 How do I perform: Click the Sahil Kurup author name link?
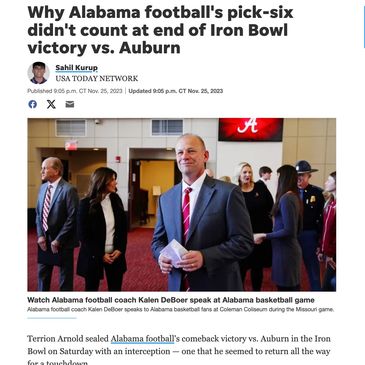77,68
